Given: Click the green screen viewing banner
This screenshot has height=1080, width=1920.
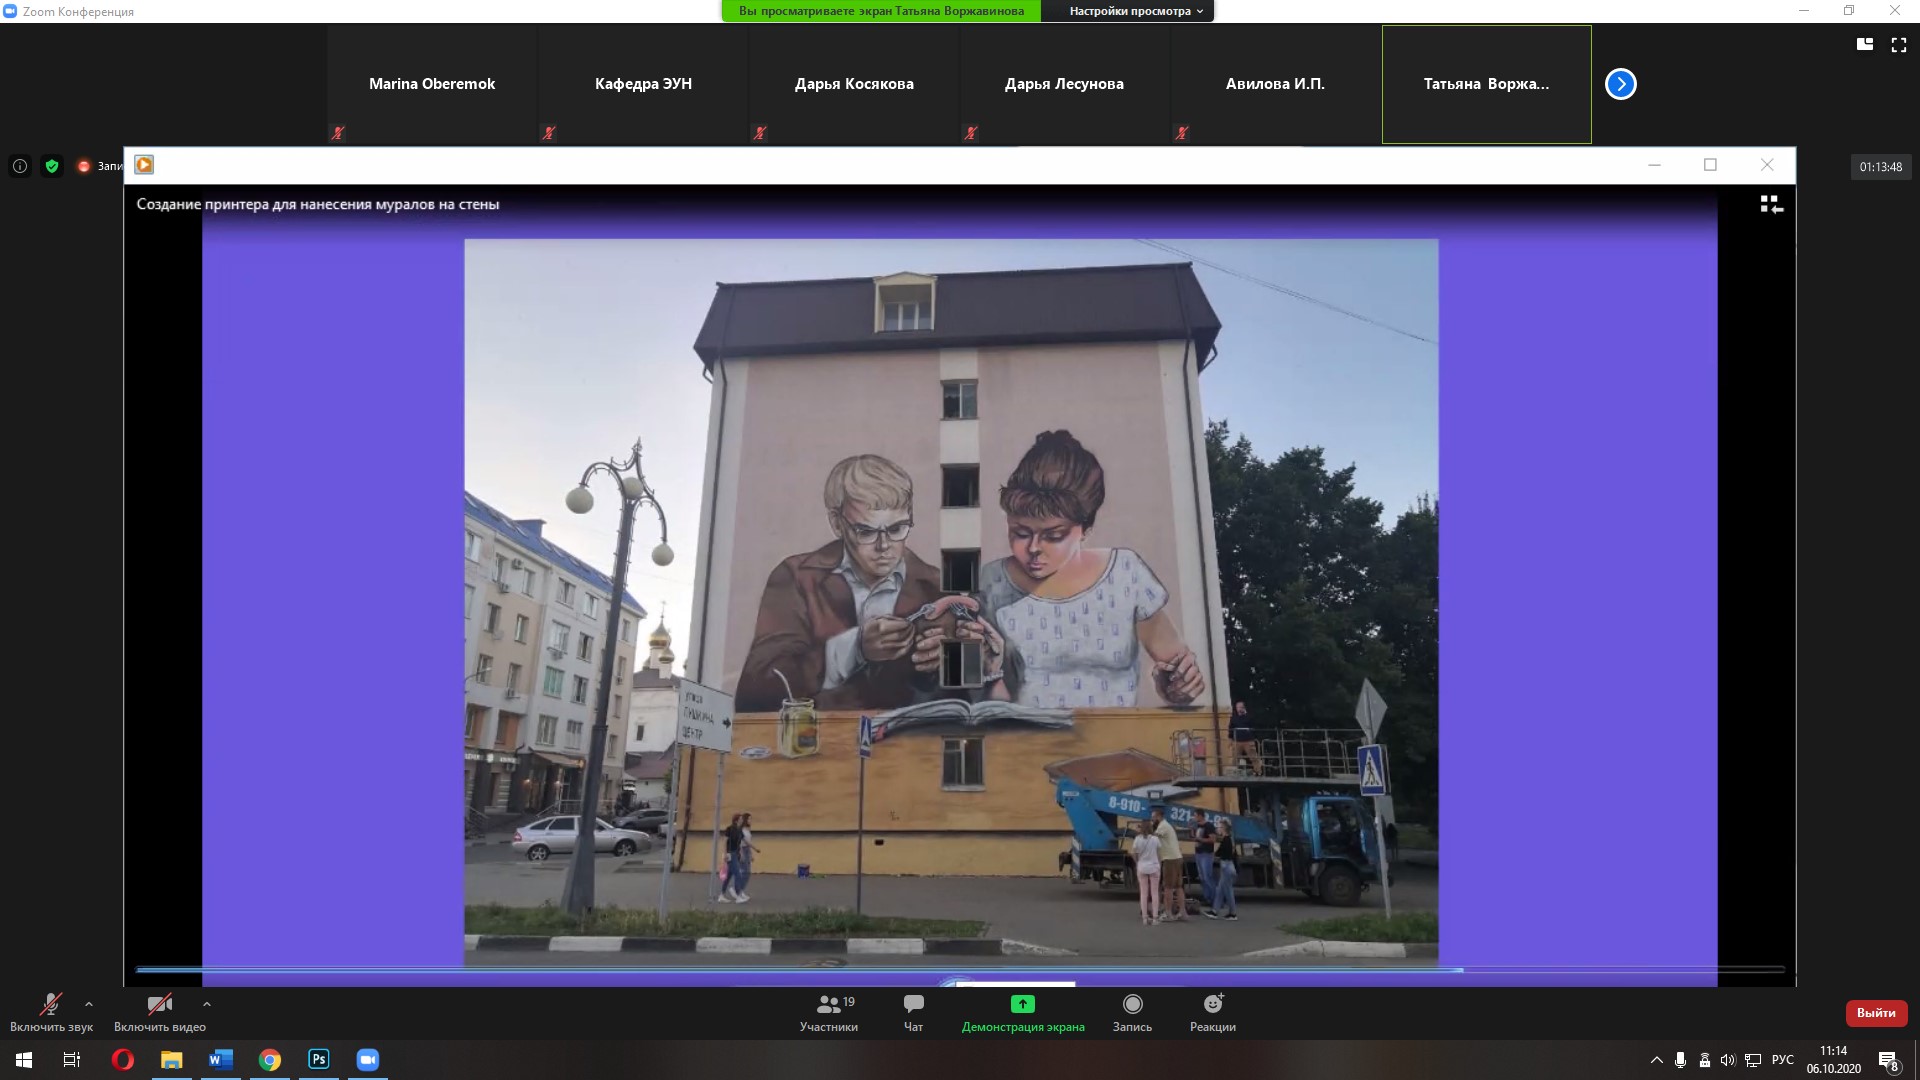Looking at the screenshot, I should (881, 11).
